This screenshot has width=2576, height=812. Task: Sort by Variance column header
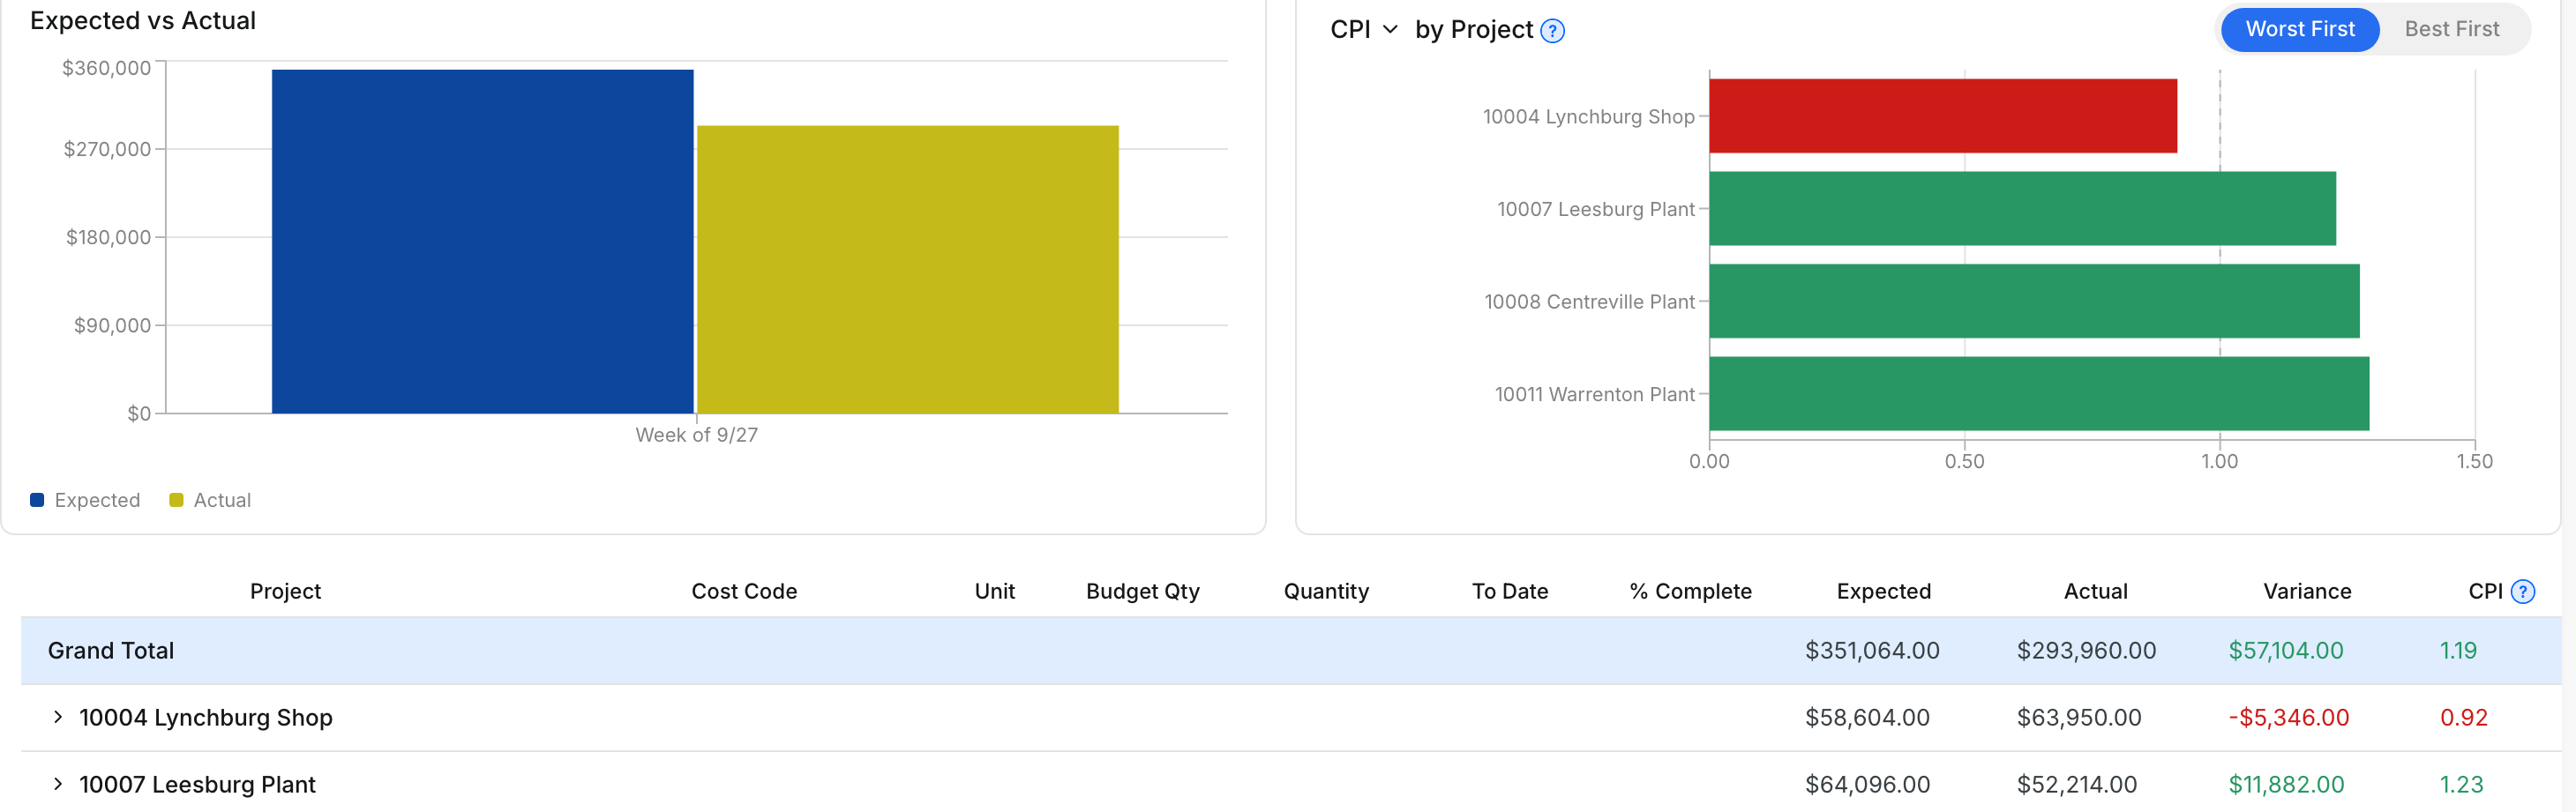point(2306,591)
